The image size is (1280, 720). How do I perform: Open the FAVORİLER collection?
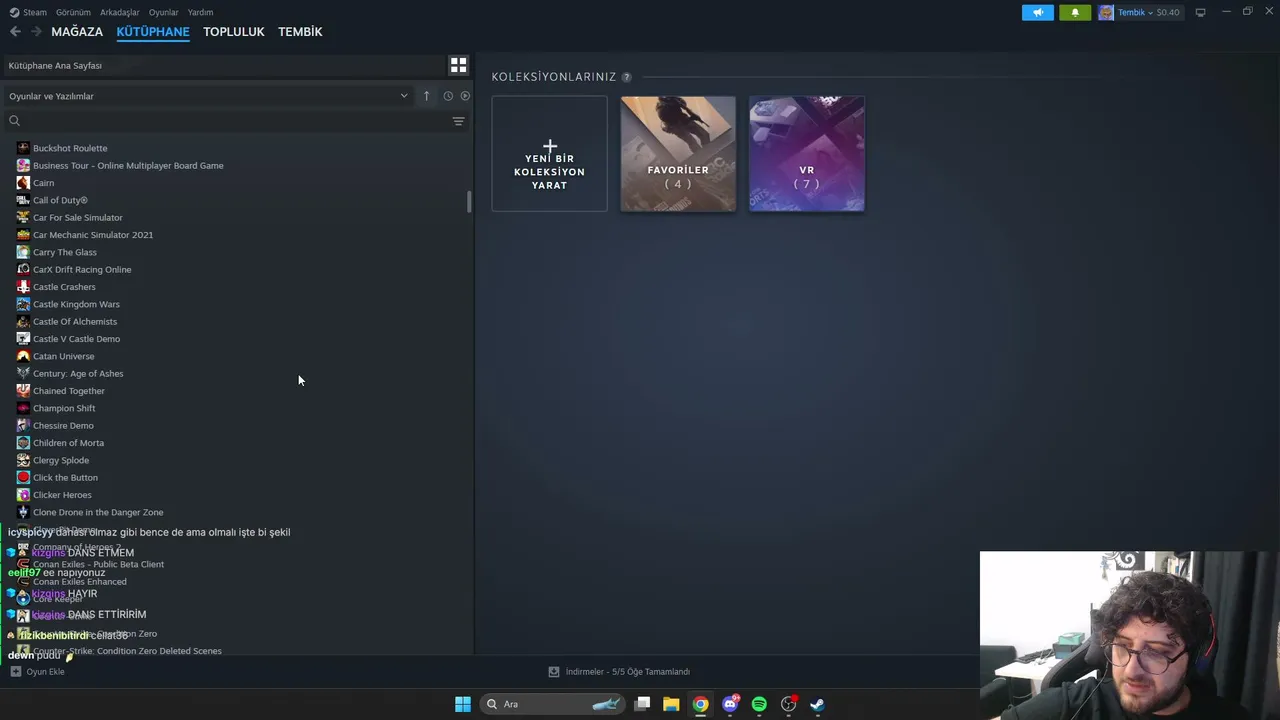click(x=678, y=153)
